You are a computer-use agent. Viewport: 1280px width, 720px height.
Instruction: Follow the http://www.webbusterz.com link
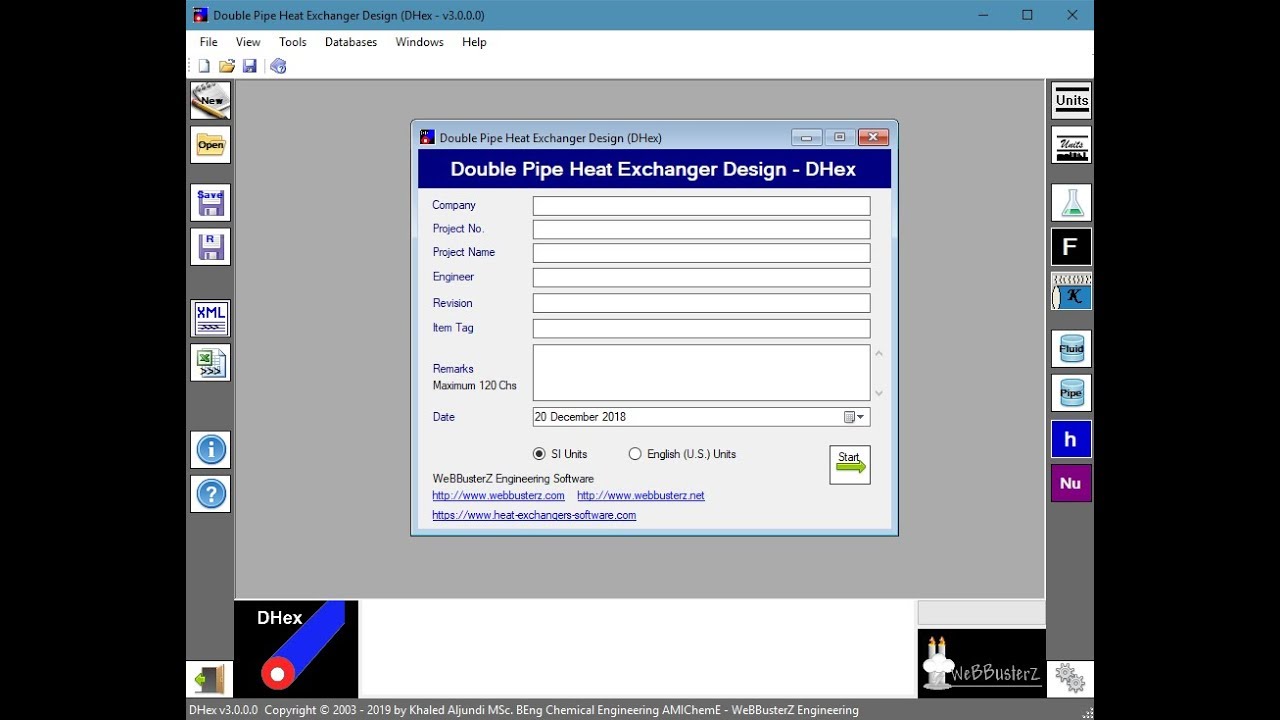(498, 496)
